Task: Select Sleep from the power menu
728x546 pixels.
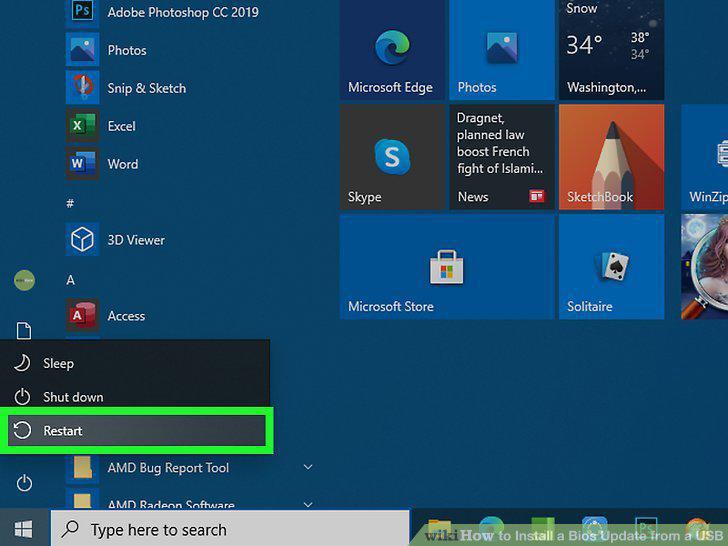Action: tap(135, 363)
